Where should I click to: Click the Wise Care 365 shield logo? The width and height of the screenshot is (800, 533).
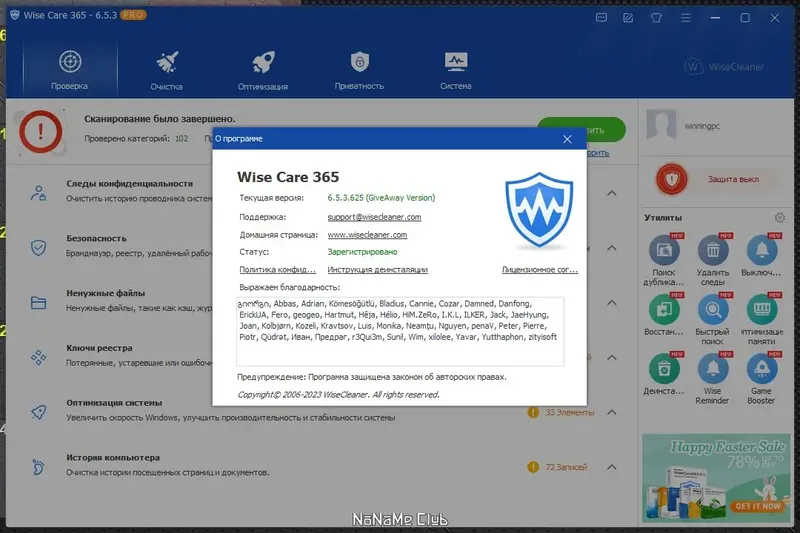[539, 211]
